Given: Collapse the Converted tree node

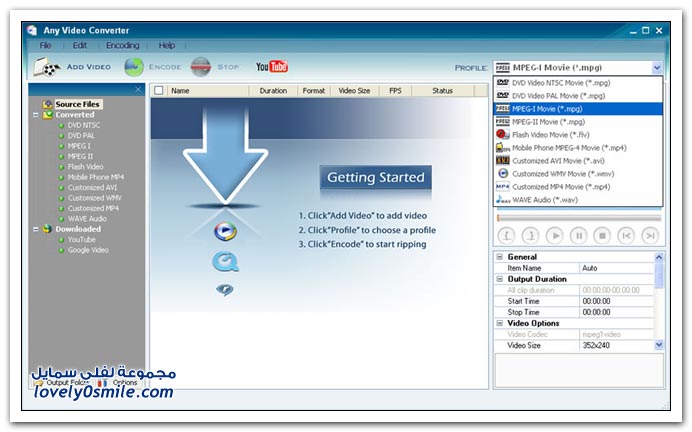Looking at the screenshot, I should 36,115.
